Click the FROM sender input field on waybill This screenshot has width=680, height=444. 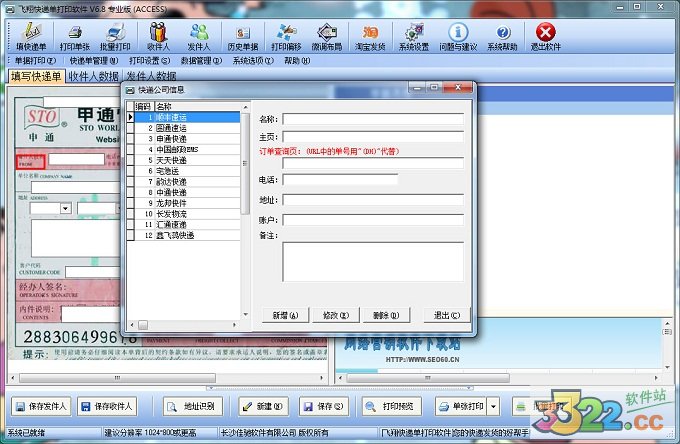(76, 159)
